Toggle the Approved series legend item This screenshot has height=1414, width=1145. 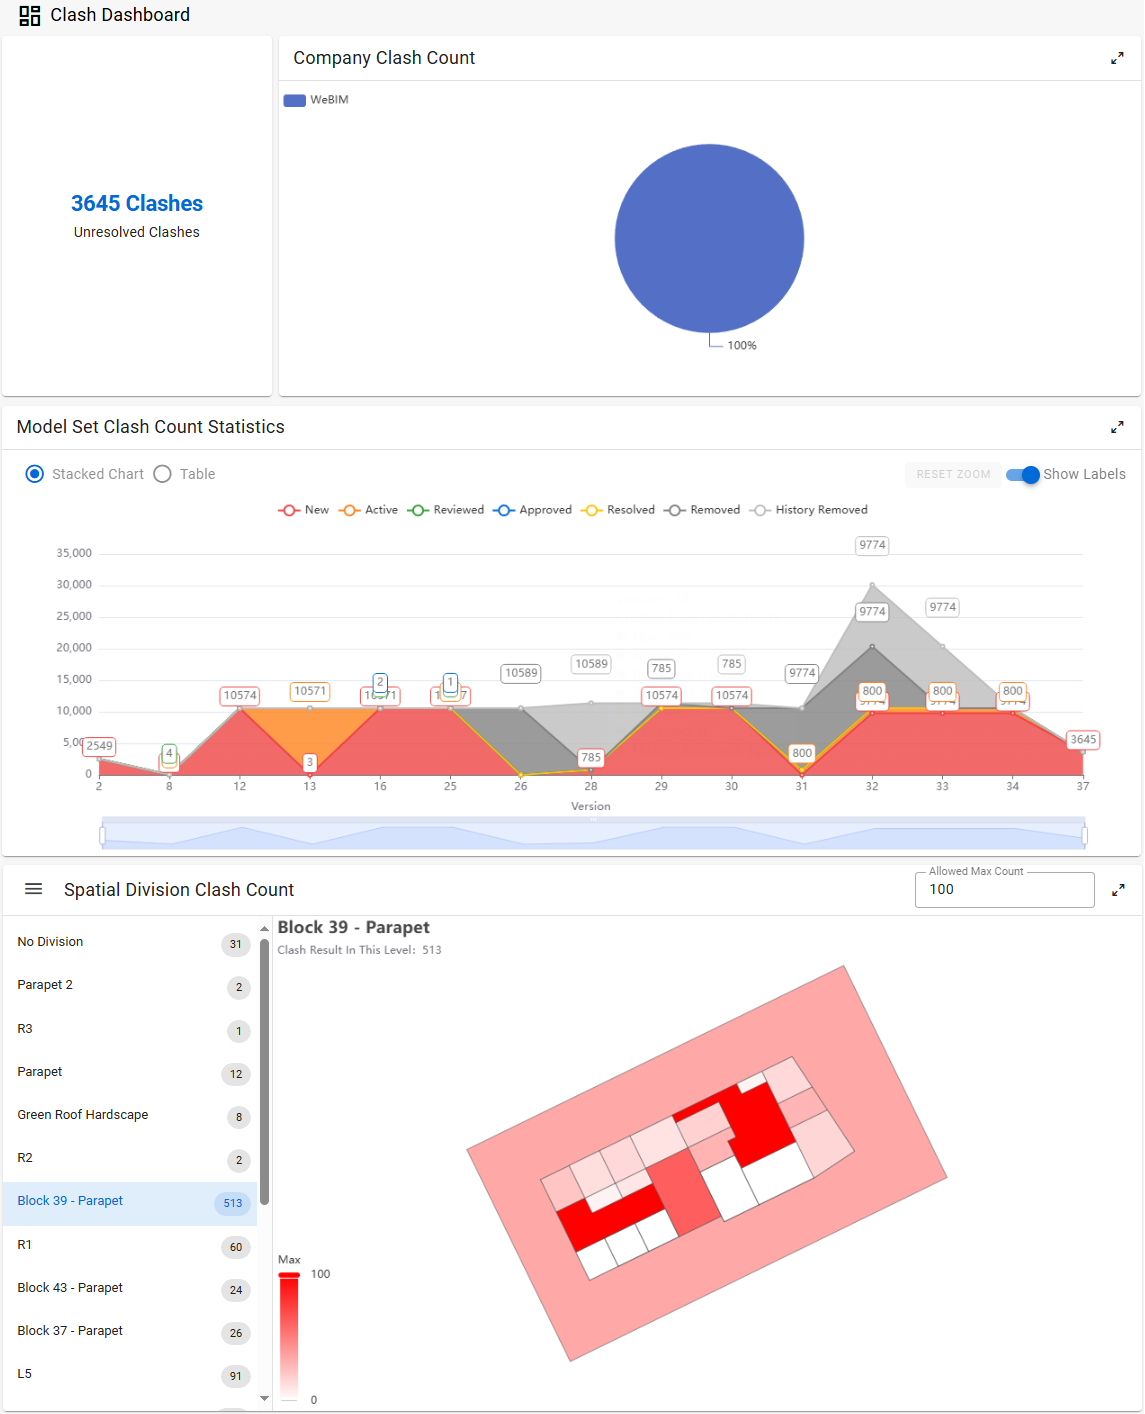pyautogui.click(x=532, y=510)
